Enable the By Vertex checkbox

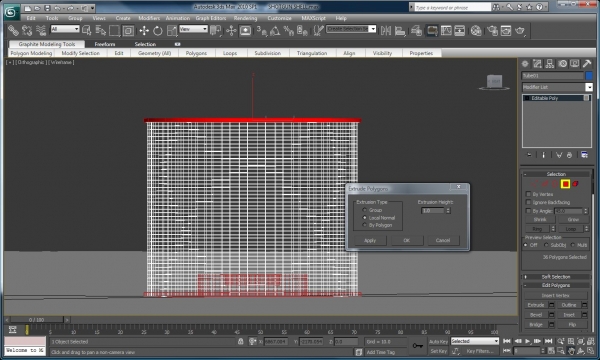(528, 194)
